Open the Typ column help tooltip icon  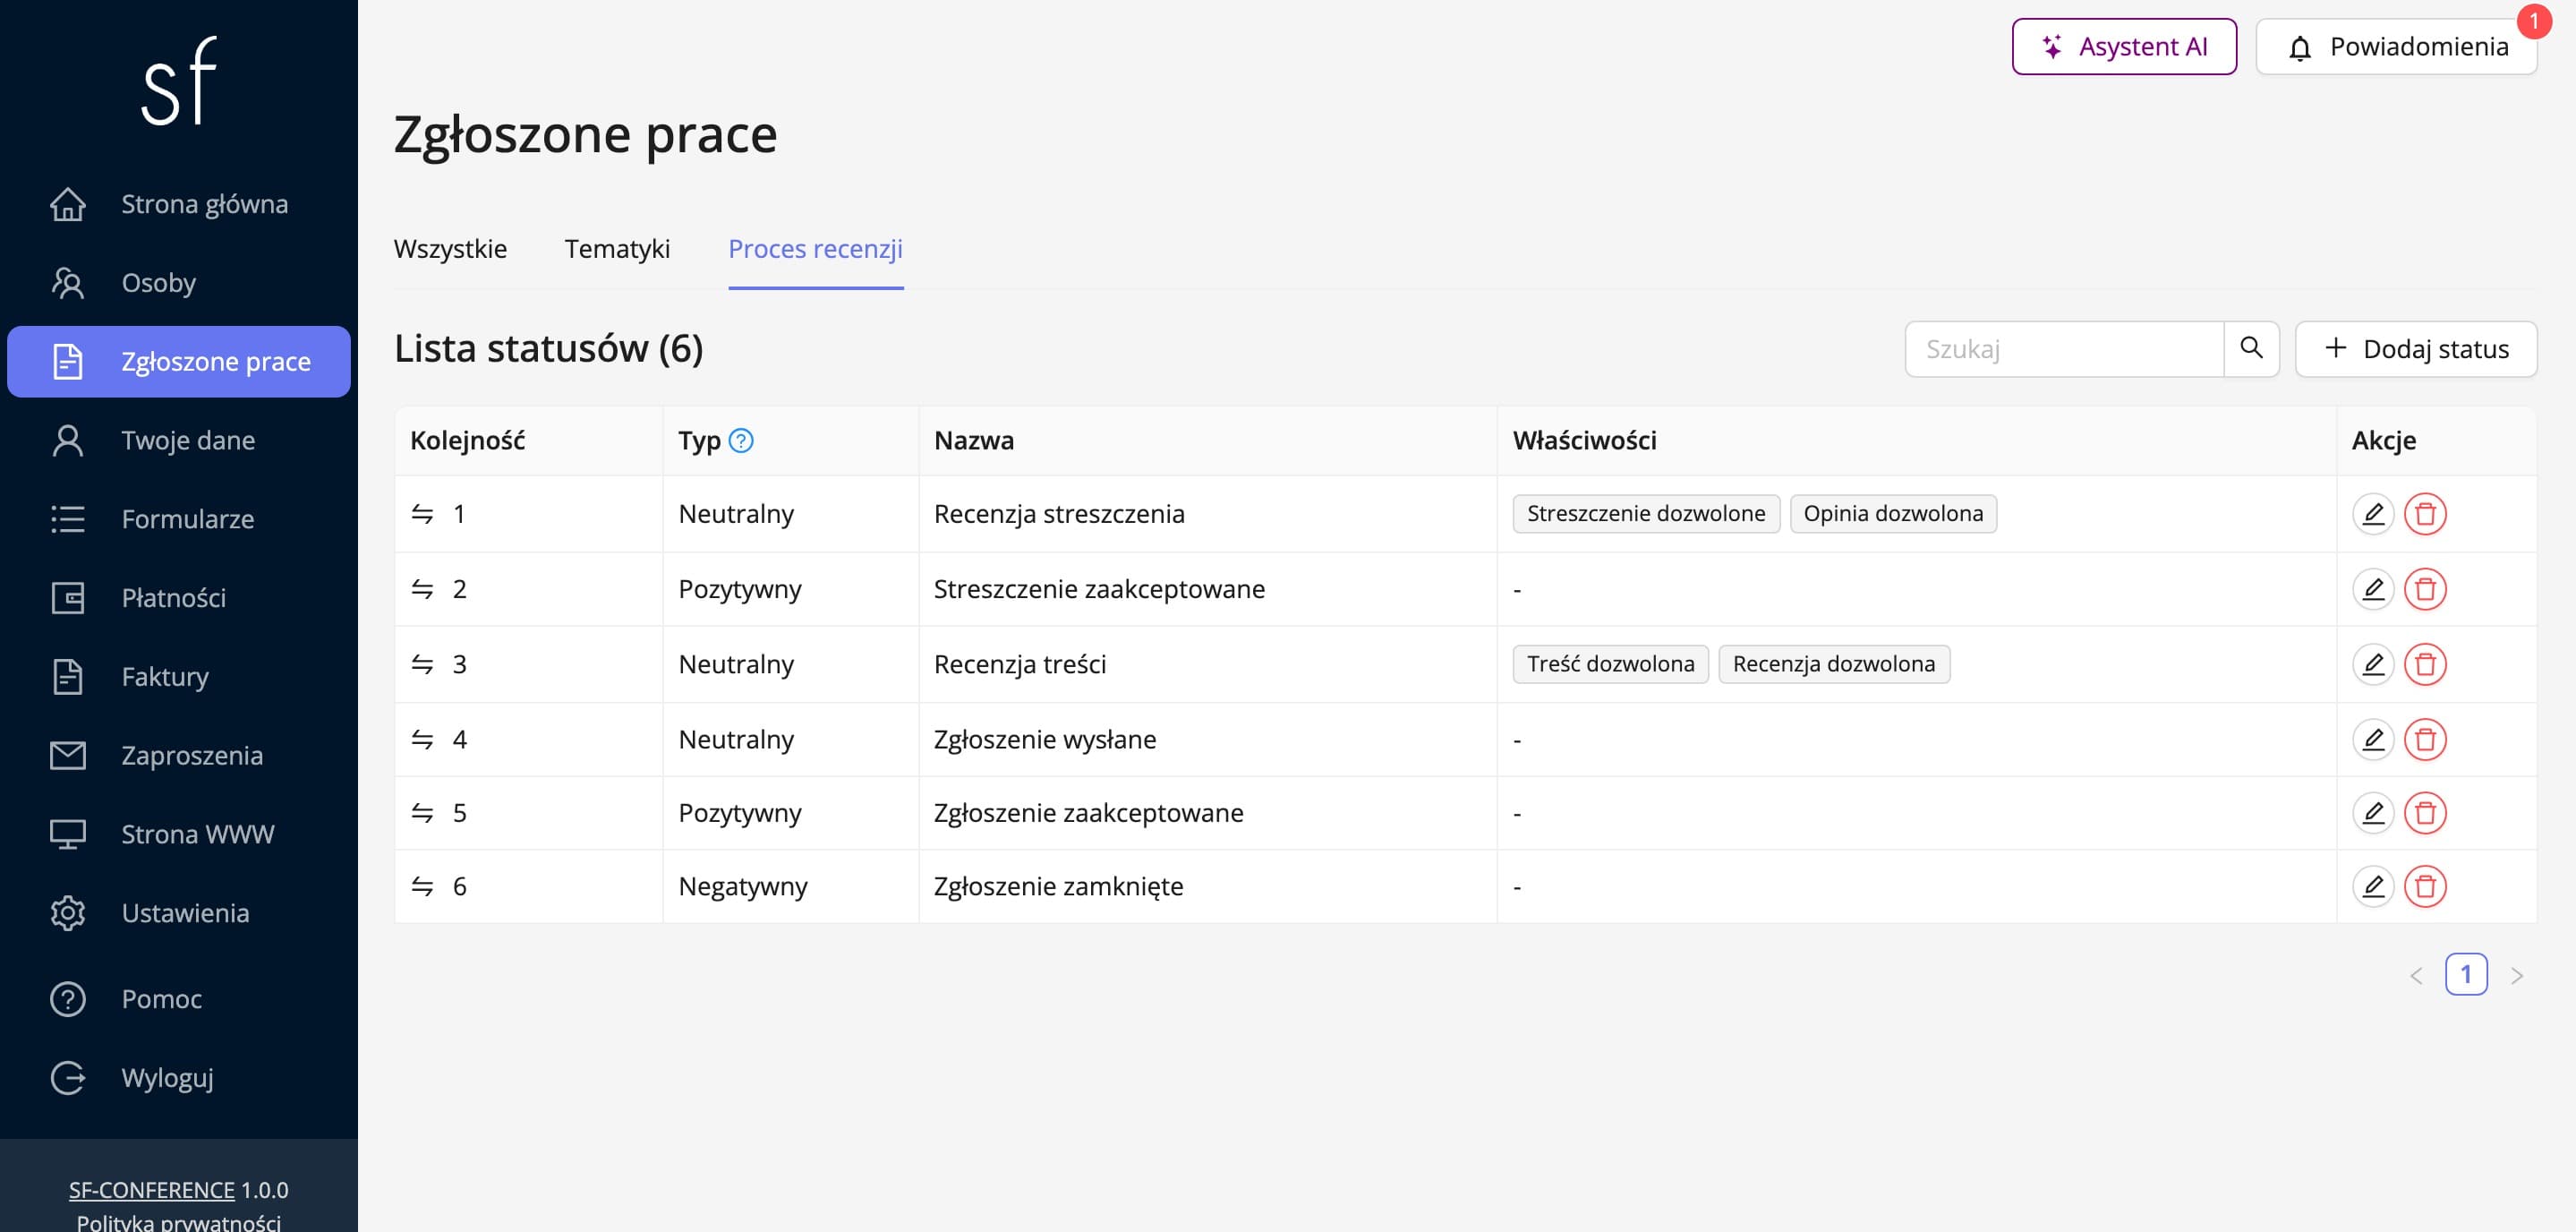point(741,440)
